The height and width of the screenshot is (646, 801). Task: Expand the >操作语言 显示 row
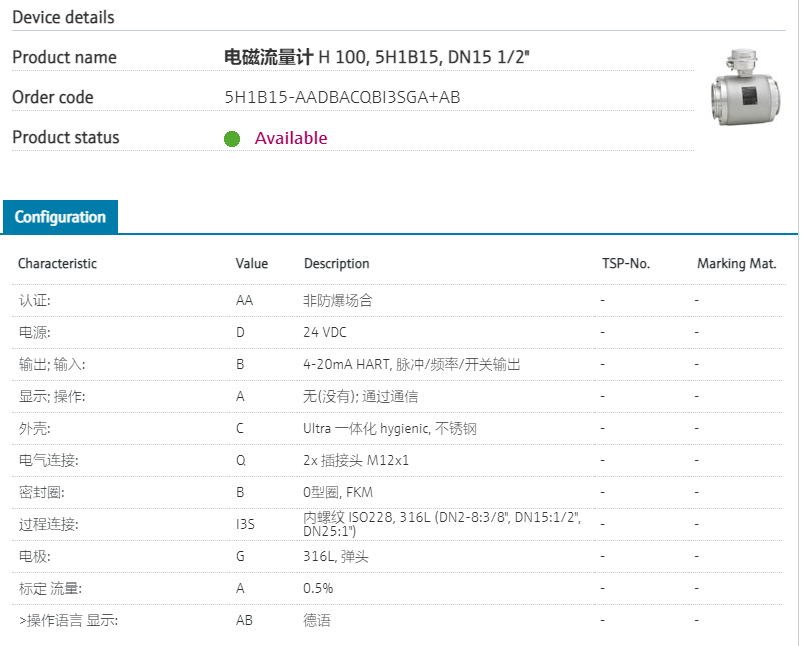(x=68, y=621)
